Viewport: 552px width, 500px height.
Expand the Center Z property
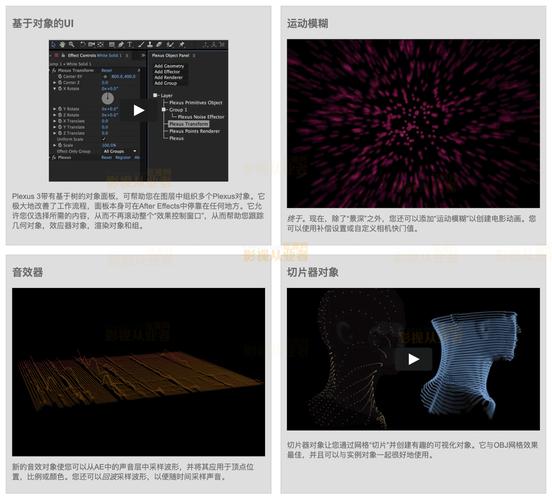[55, 82]
